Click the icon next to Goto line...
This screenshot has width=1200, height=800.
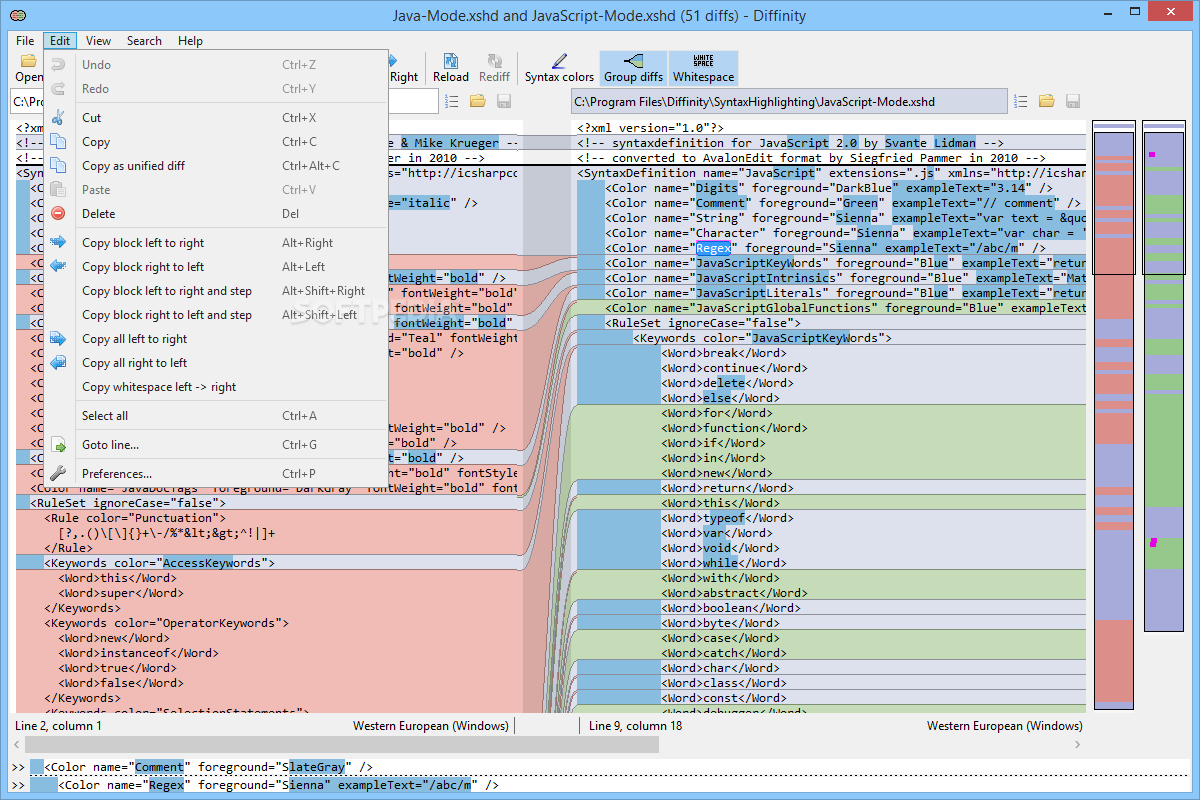59,445
